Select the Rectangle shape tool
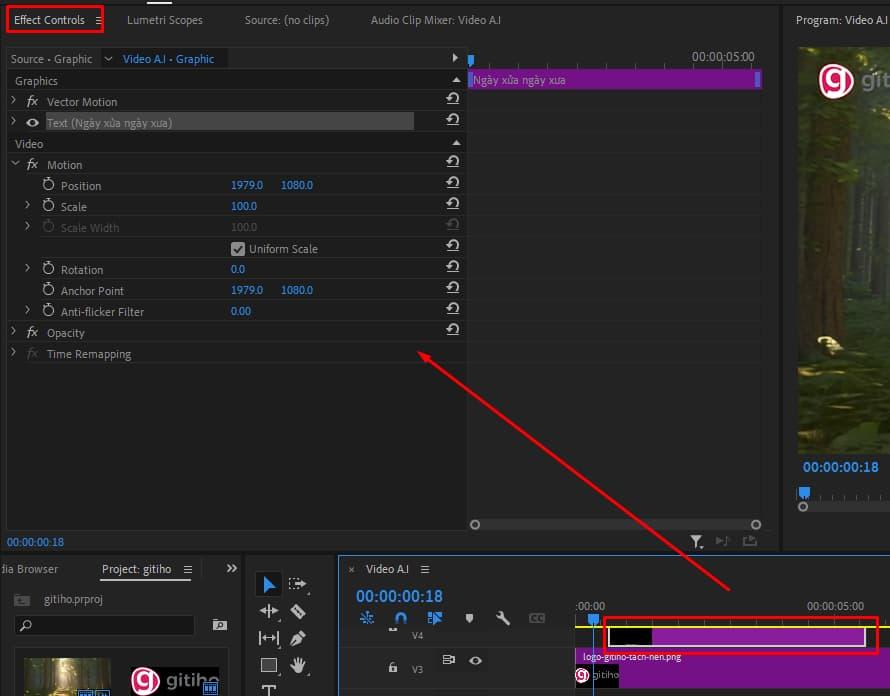 (x=268, y=665)
